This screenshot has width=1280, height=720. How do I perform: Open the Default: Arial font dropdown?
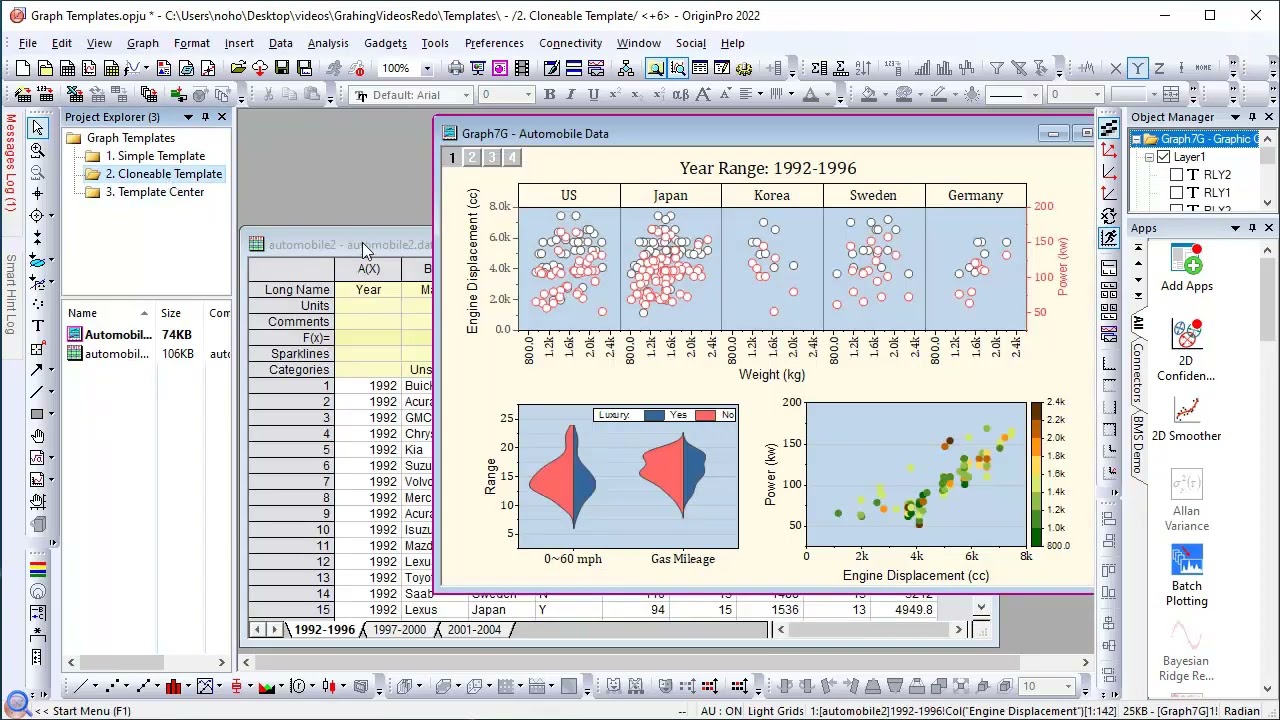click(x=466, y=95)
